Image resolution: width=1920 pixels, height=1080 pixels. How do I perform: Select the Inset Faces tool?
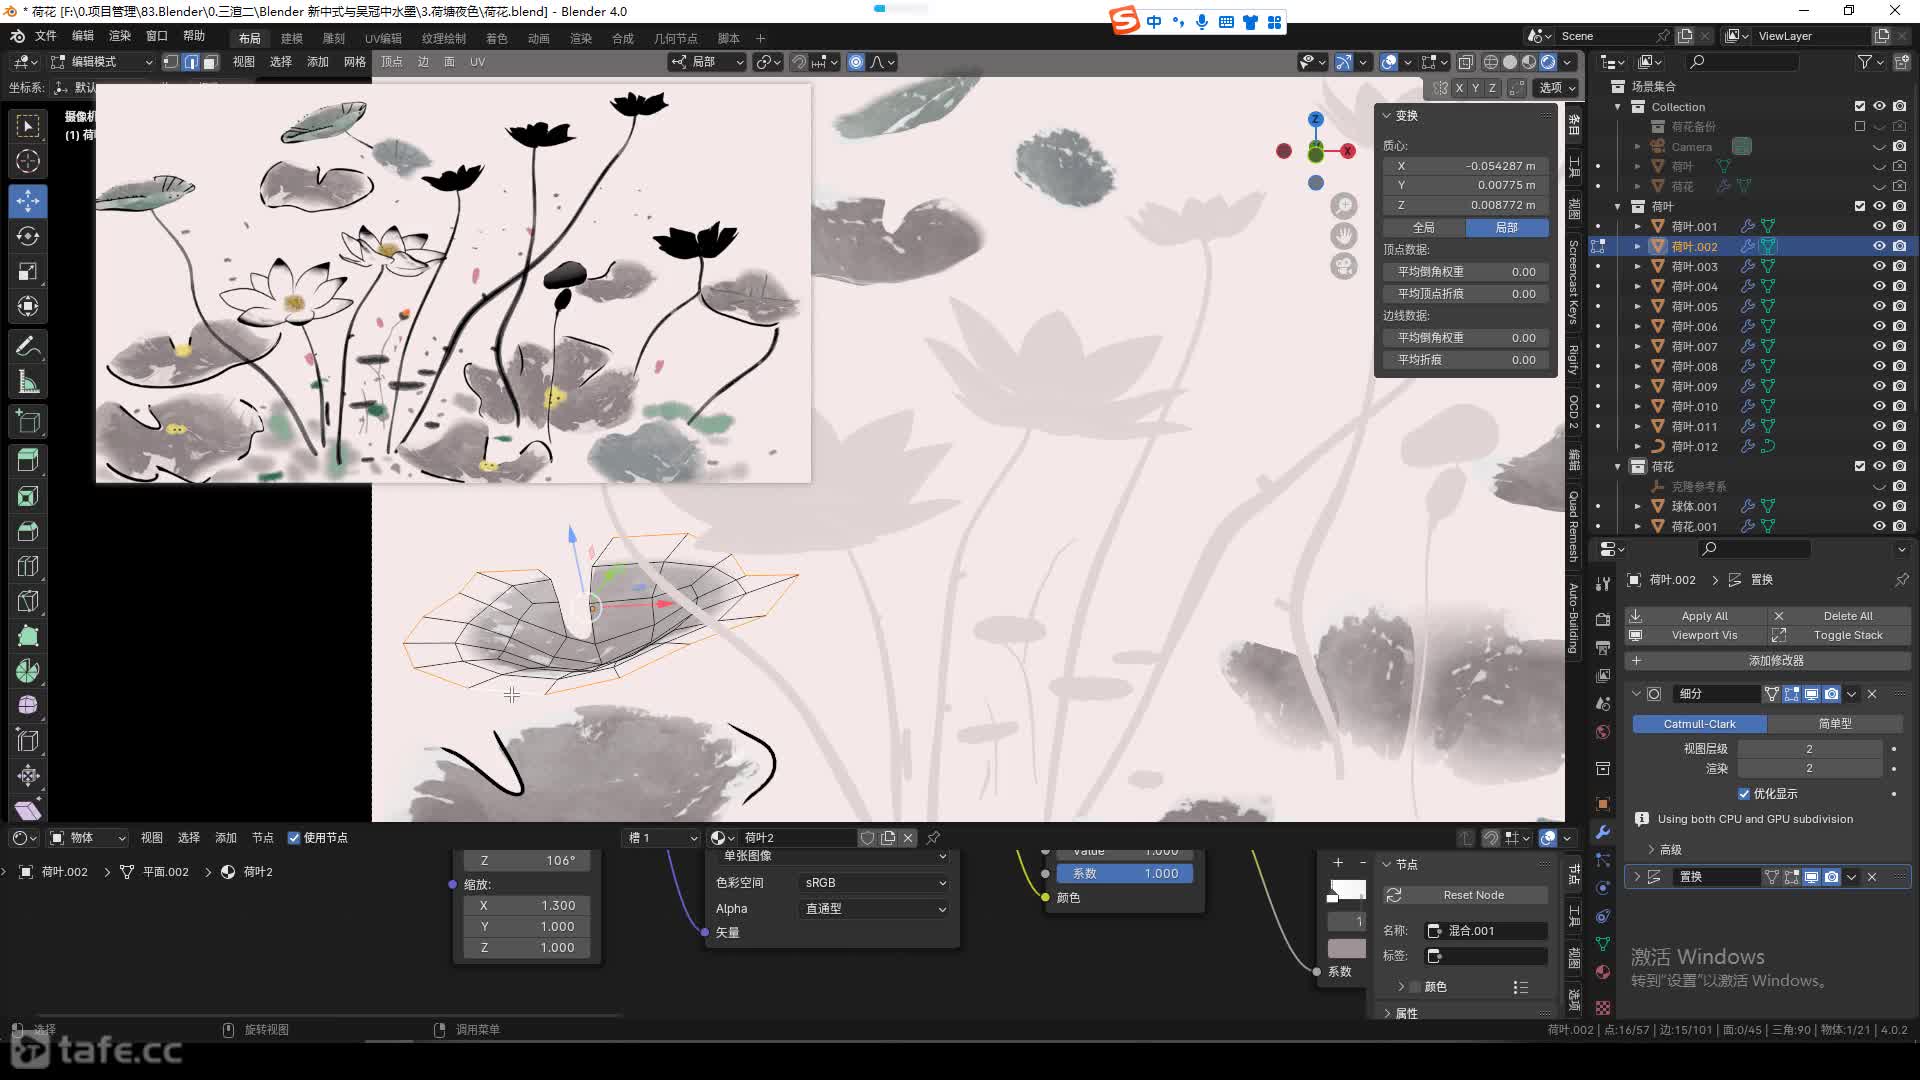tap(28, 496)
